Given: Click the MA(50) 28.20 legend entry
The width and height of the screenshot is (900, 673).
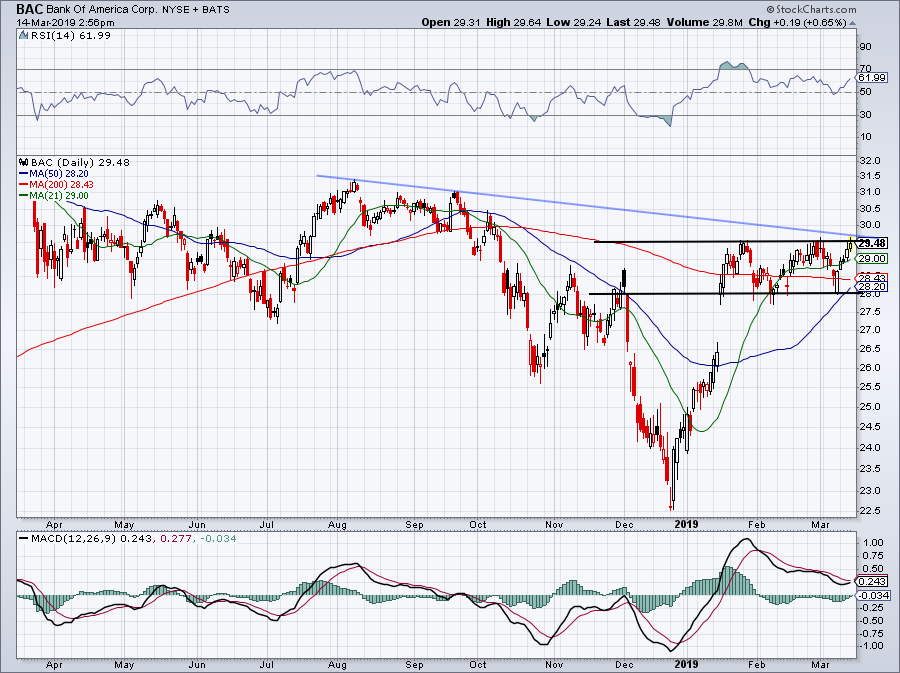Looking at the screenshot, I should (x=59, y=174).
